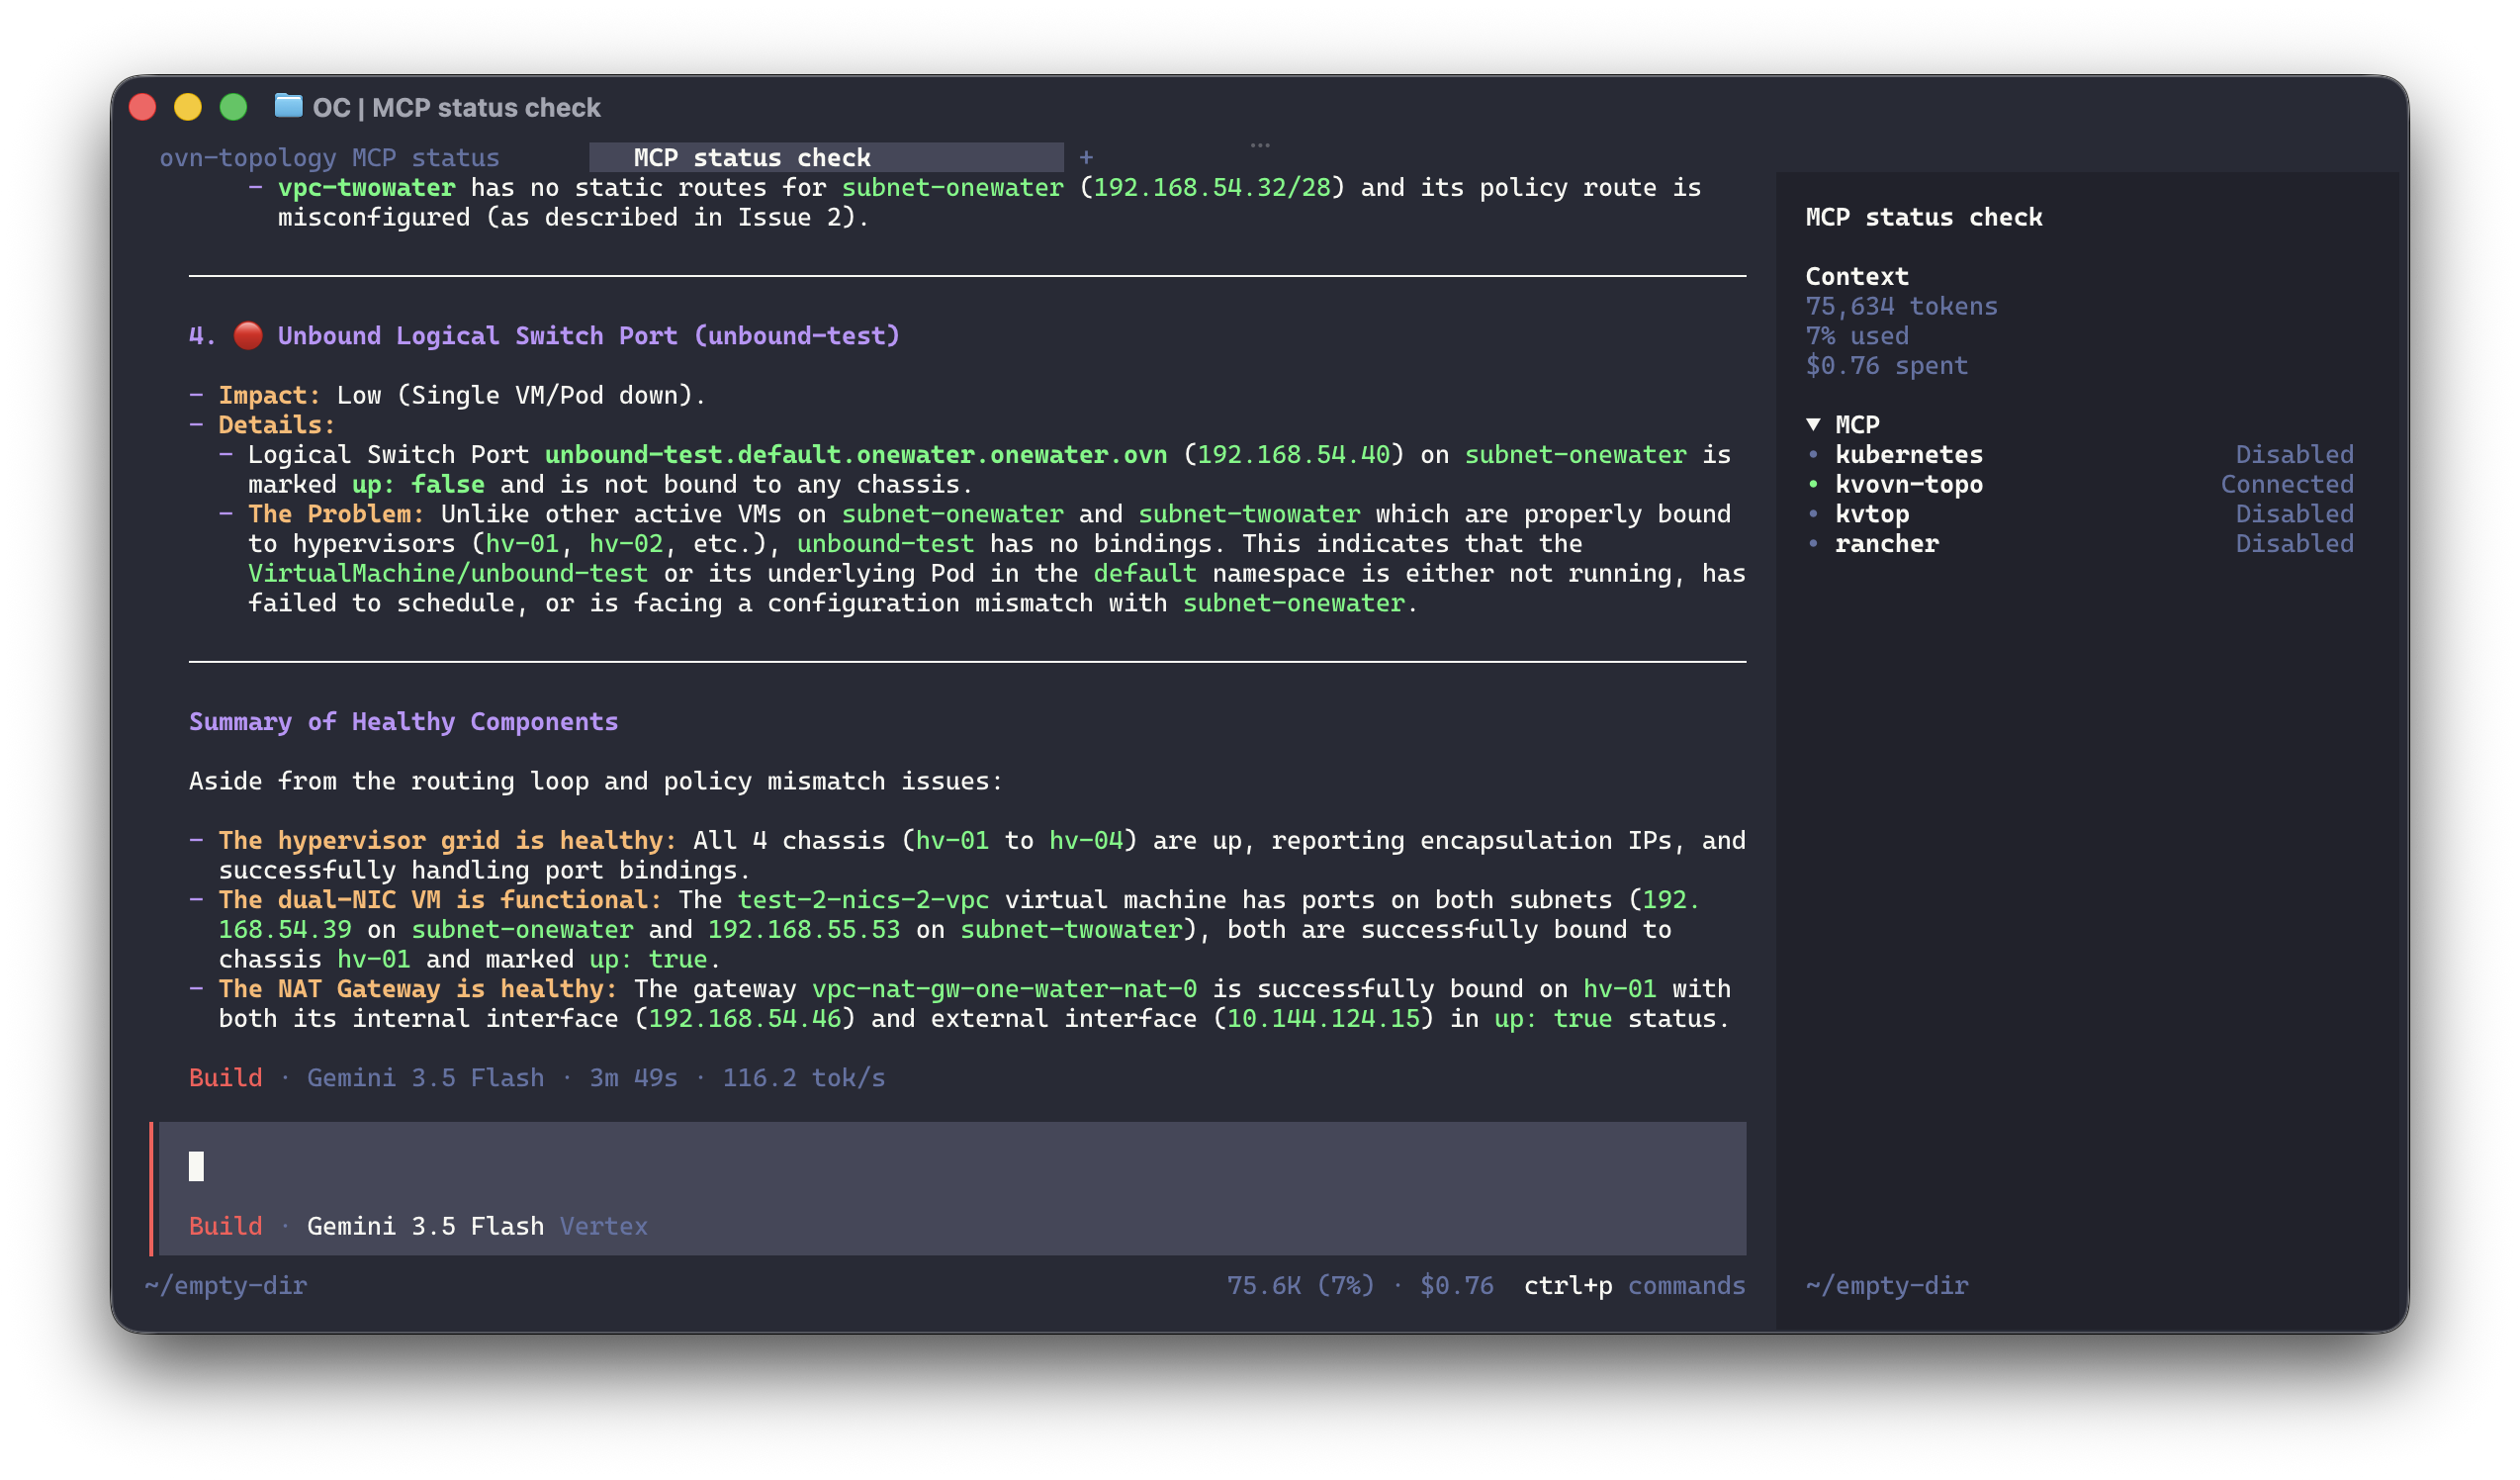Viewport: 2520px width, 1480px height.
Task: Click Build mode label in prompt box
Action: point(225,1226)
